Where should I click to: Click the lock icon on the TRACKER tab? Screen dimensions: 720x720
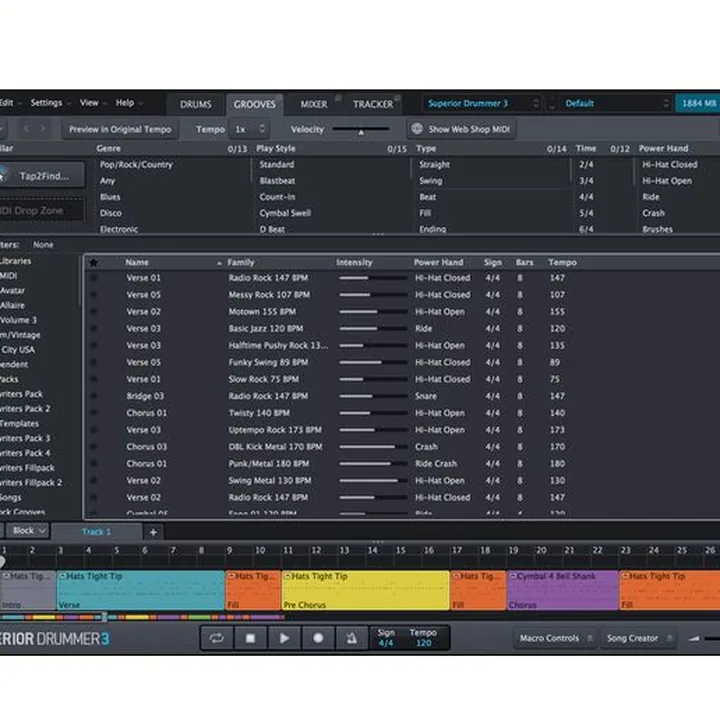click(x=398, y=97)
